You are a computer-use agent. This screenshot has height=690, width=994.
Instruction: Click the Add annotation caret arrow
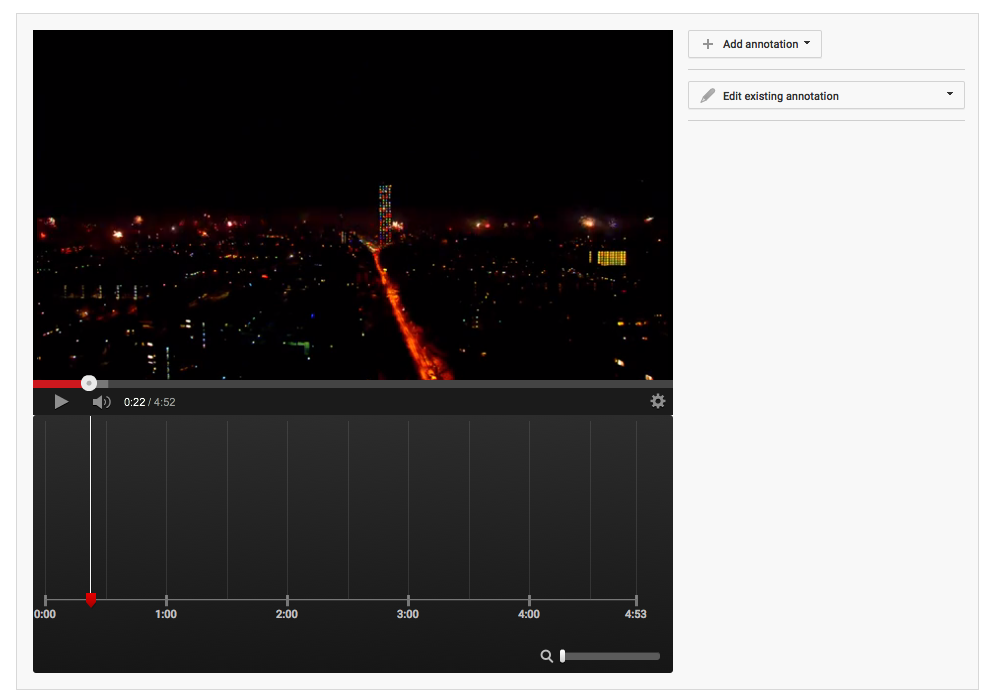(x=807, y=43)
